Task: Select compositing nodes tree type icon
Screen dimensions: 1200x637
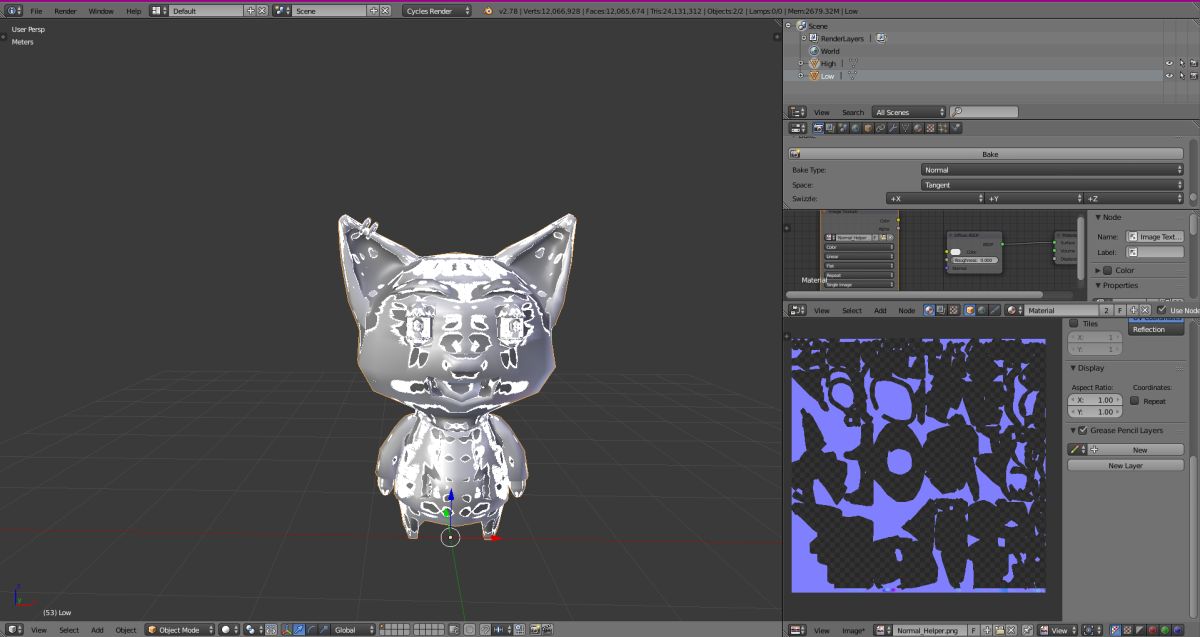Action: (x=942, y=310)
